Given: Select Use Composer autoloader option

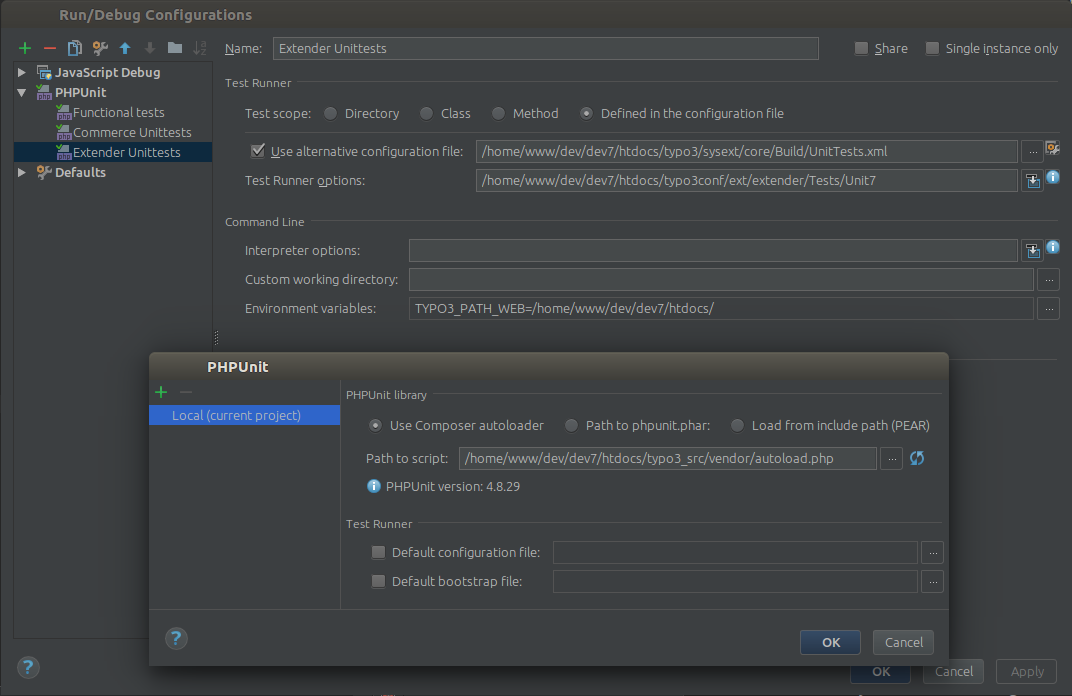Looking at the screenshot, I should 375,425.
